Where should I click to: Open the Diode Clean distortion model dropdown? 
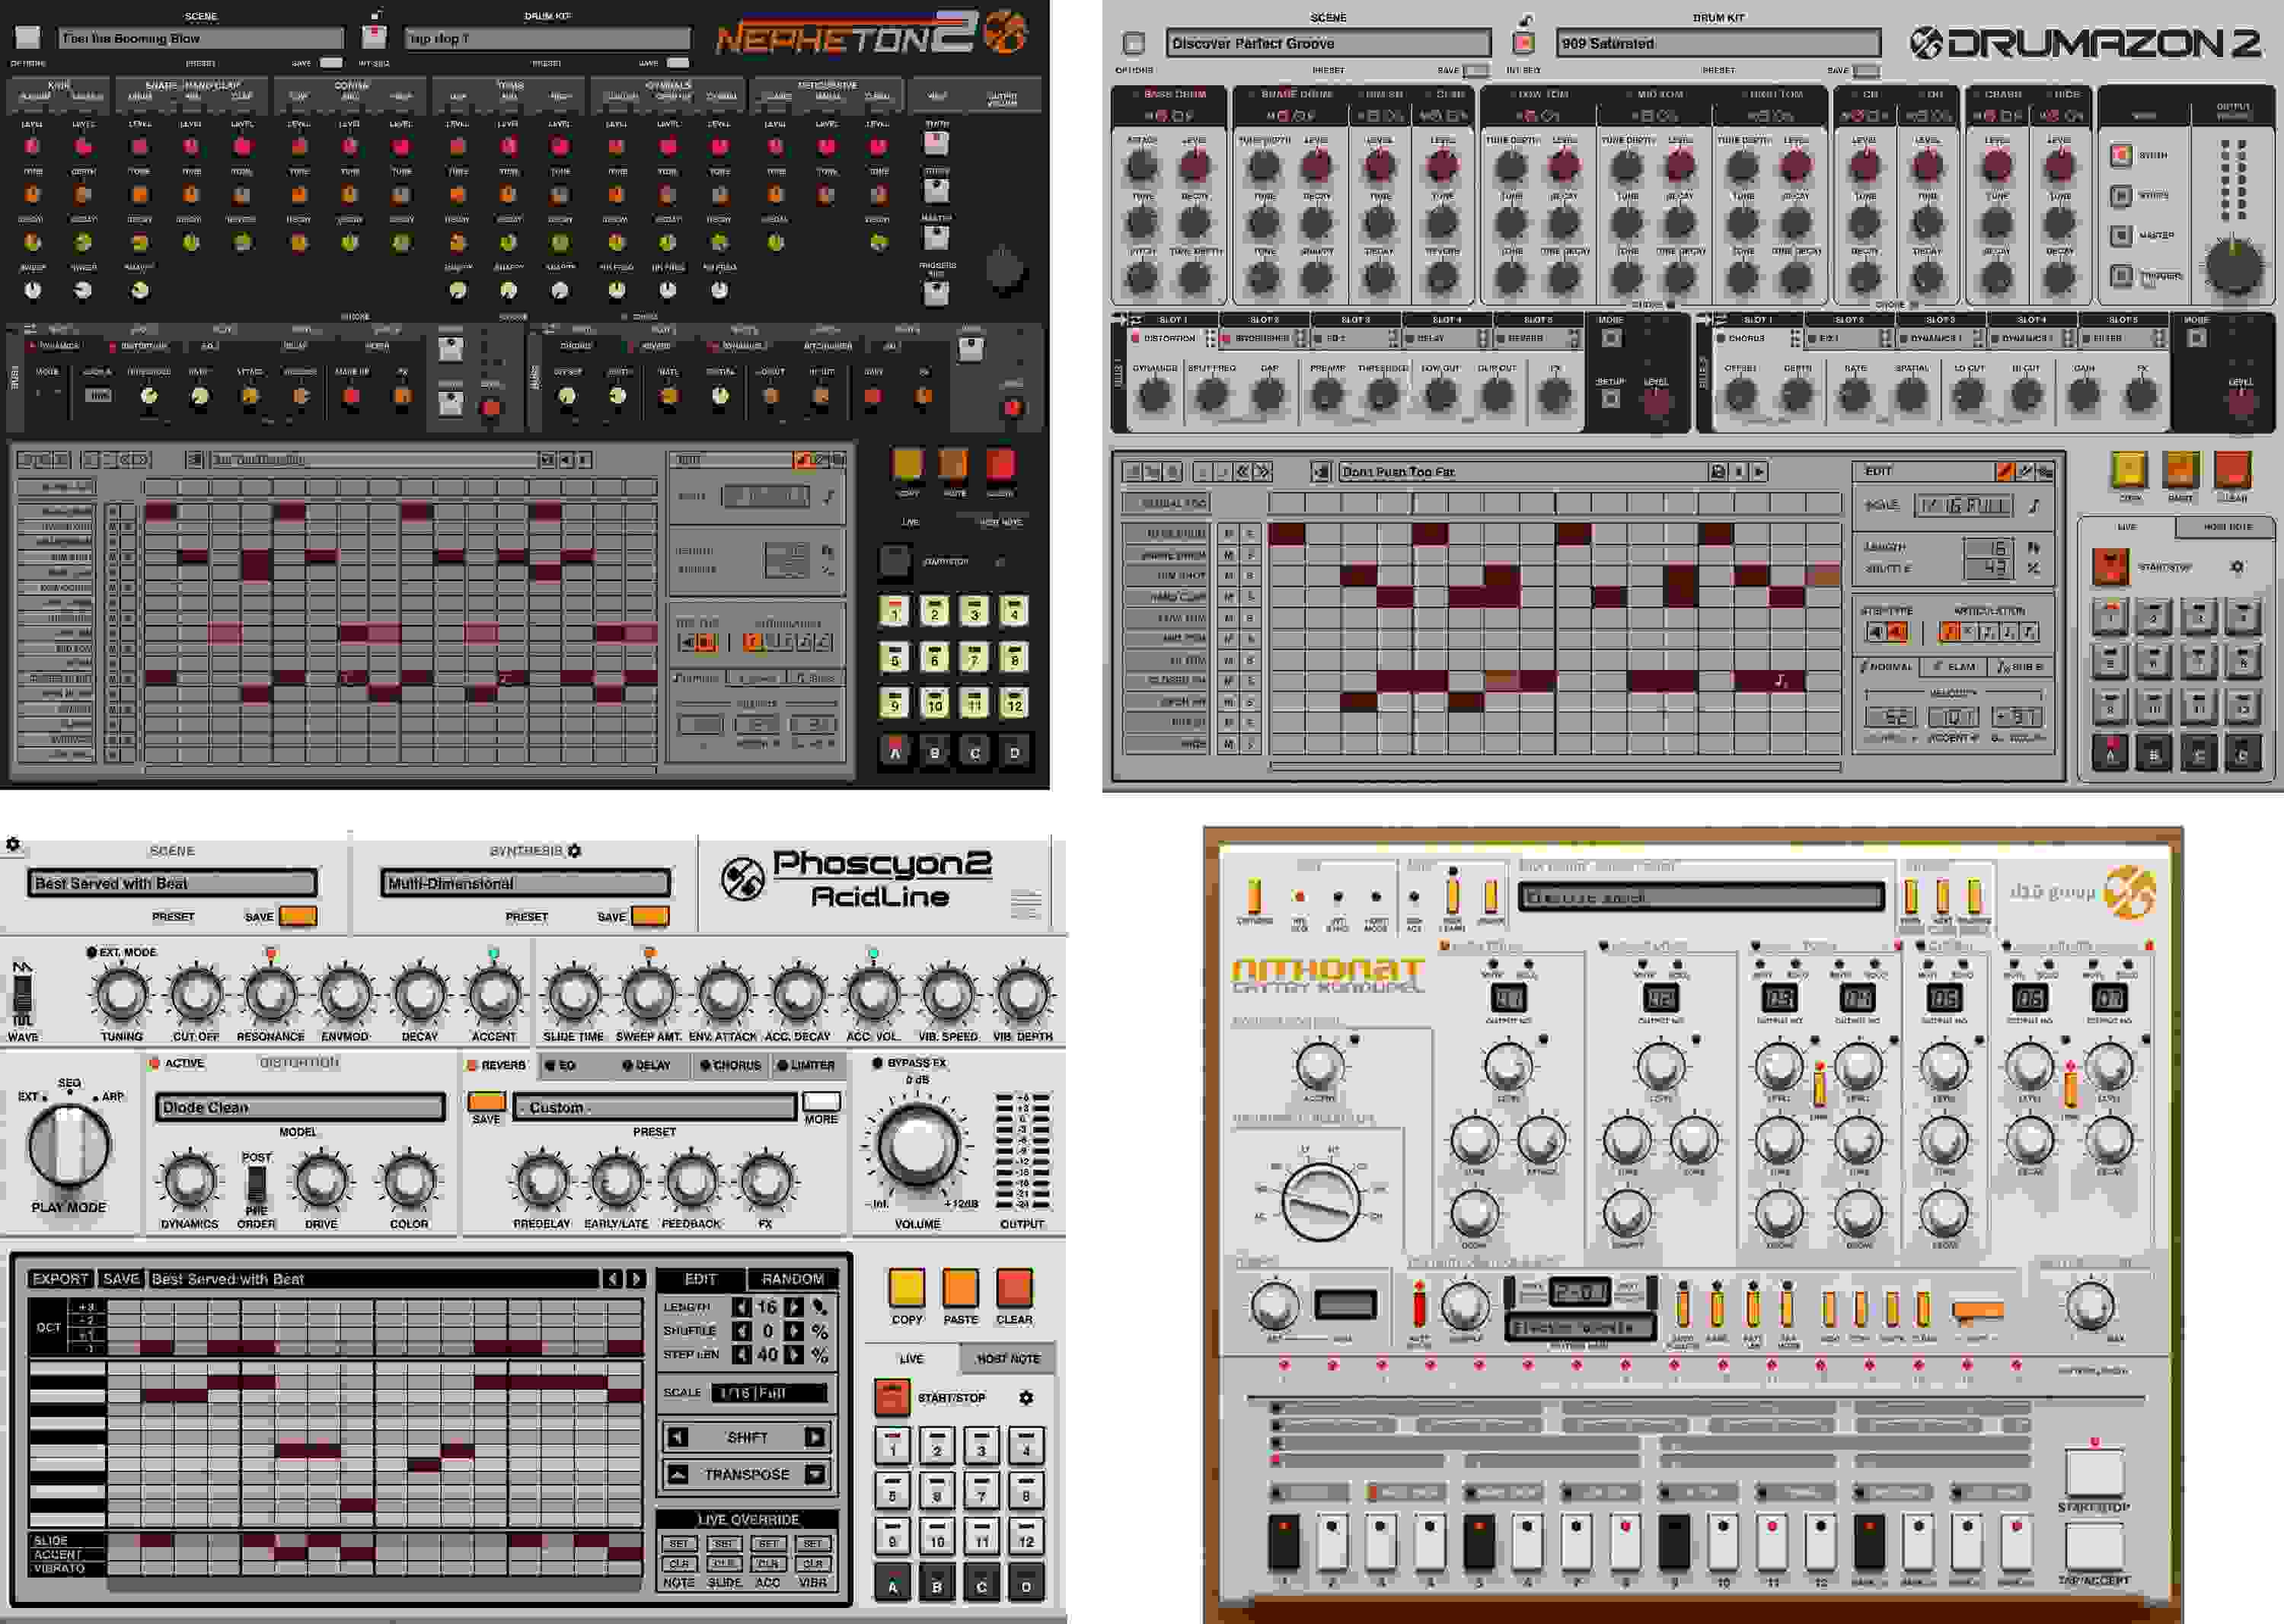pos(300,1108)
